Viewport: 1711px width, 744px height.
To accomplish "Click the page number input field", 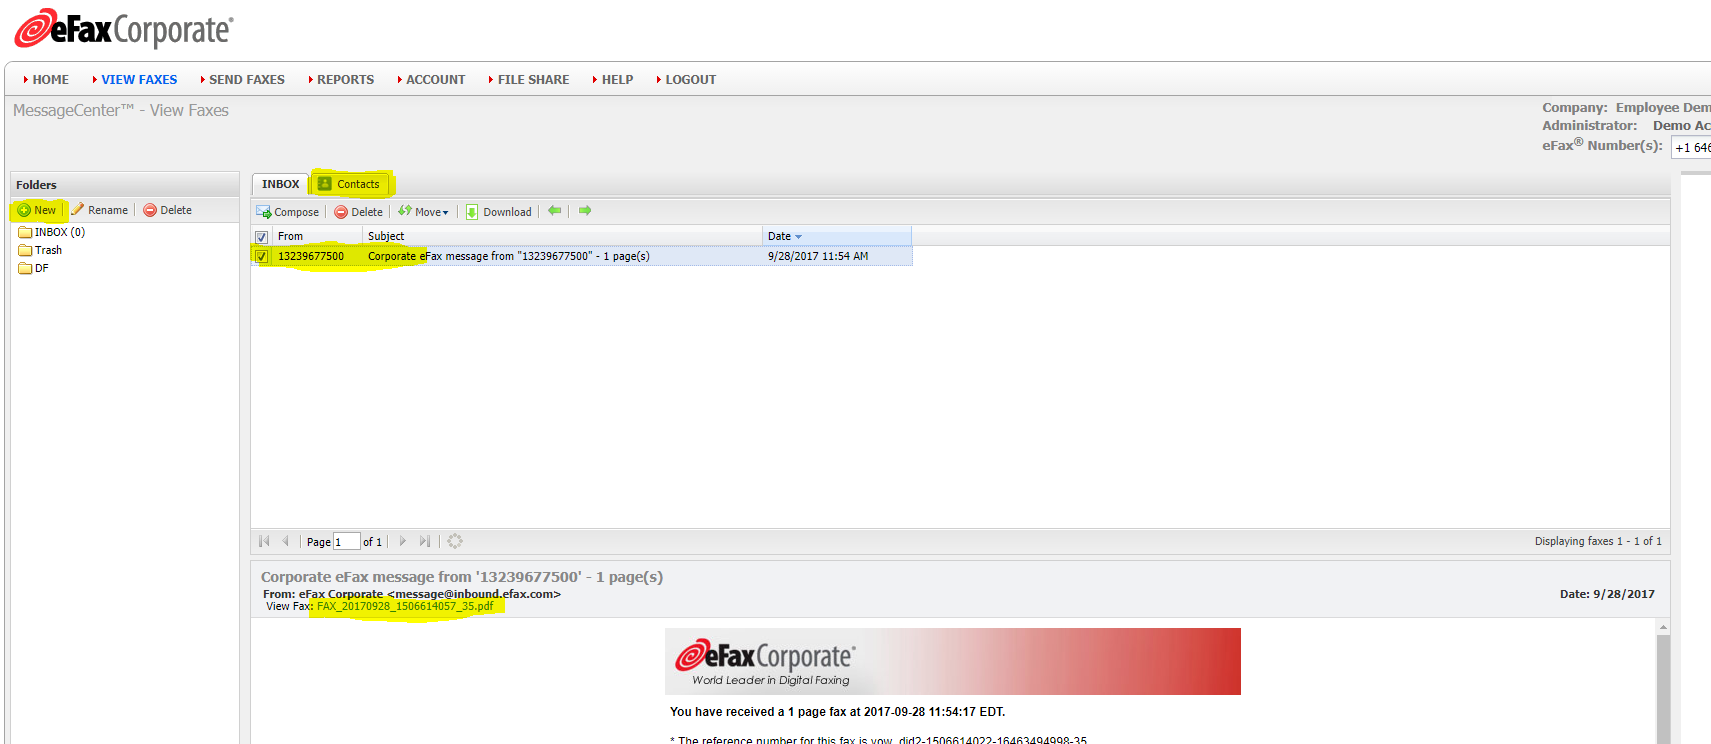I will click(x=346, y=542).
